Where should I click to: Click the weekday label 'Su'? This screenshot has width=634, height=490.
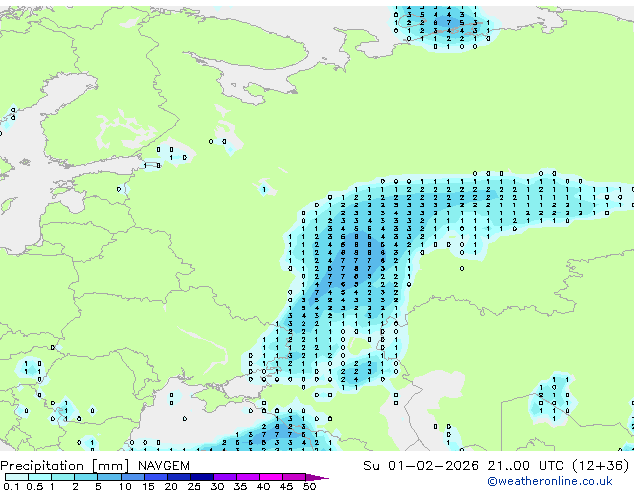pyautogui.click(x=371, y=466)
